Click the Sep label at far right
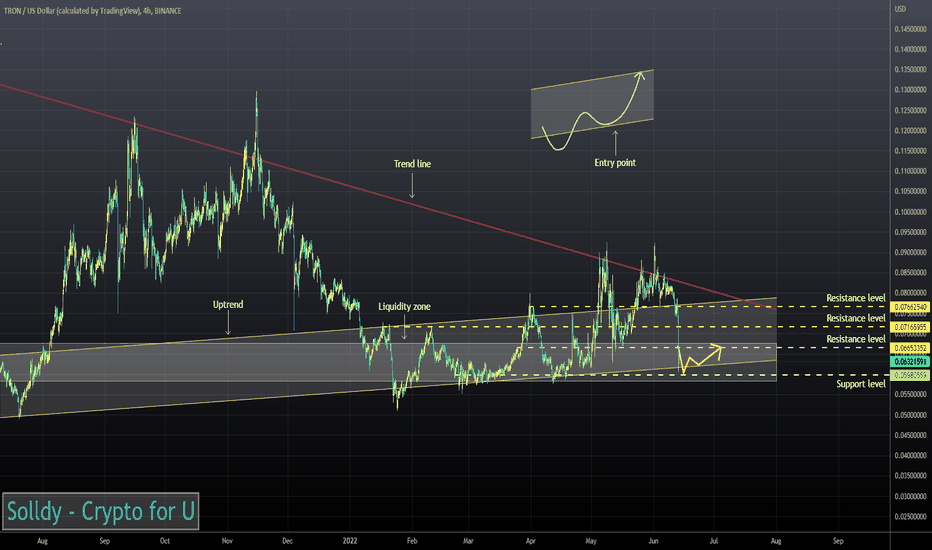The height and width of the screenshot is (550, 932). click(838, 541)
